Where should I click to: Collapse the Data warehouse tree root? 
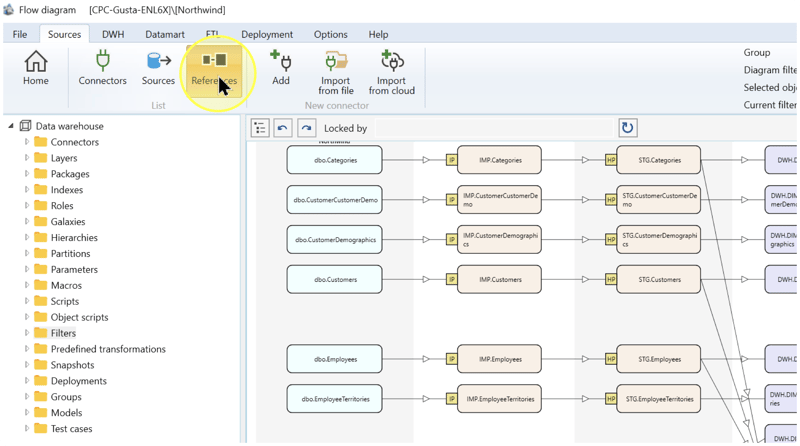[x=11, y=126]
